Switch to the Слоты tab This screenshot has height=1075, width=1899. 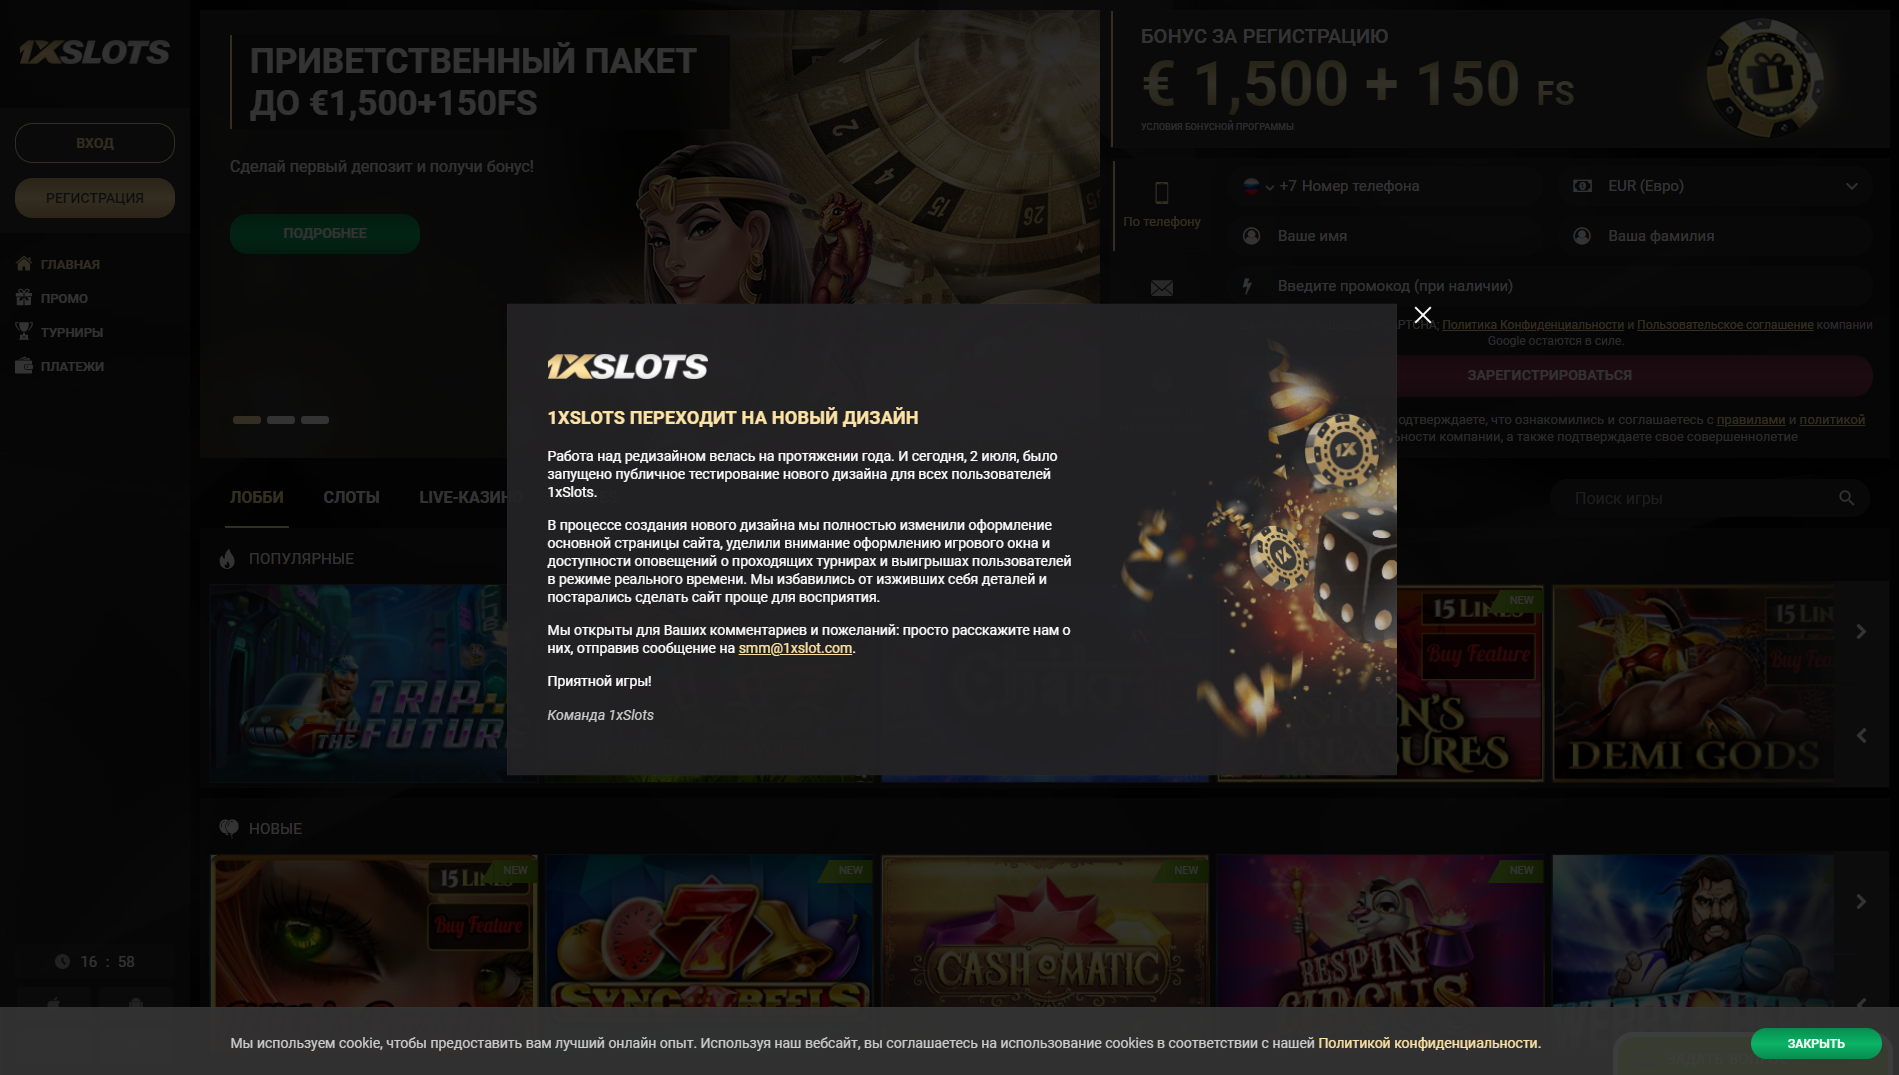pos(351,497)
